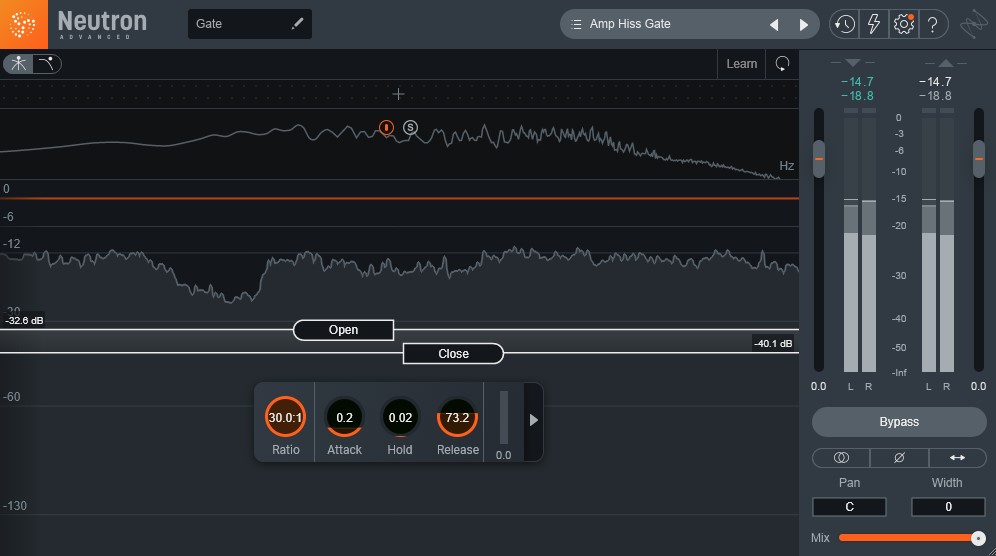Image resolution: width=996 pixels, height=556 pixels.
Task: Toggle the orange band power icon
Action: [x=386, y=127]
